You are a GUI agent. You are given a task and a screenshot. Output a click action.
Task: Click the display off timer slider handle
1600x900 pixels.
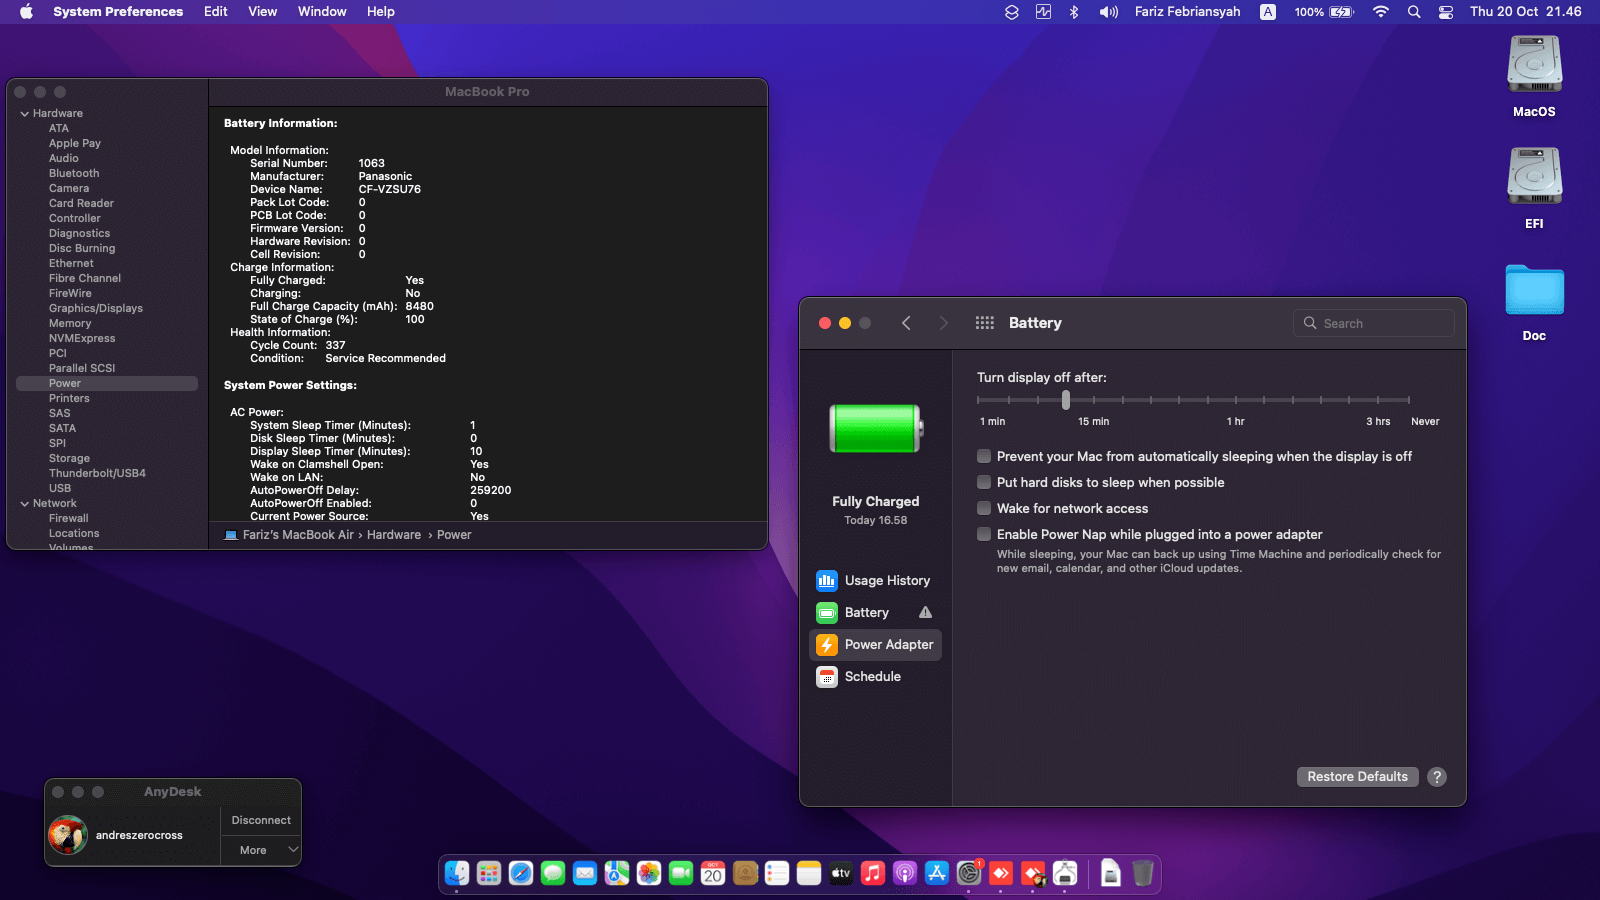(1066, 400)
